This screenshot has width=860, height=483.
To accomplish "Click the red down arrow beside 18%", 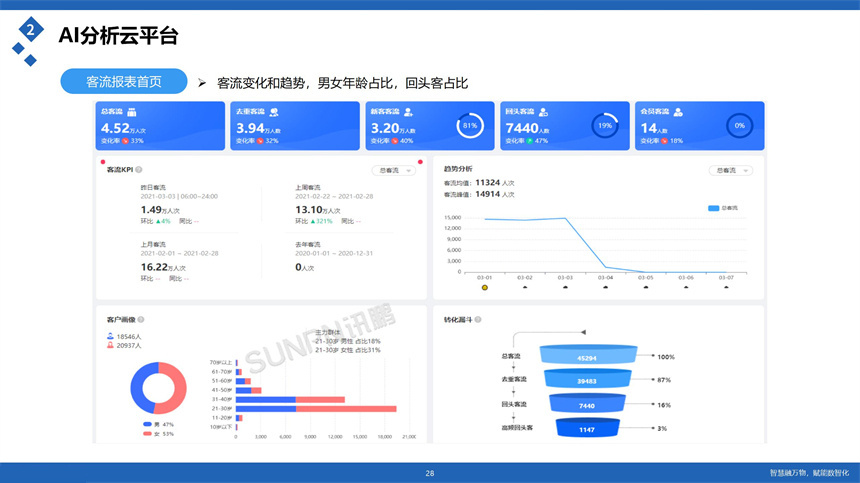I will pos(664,141).
